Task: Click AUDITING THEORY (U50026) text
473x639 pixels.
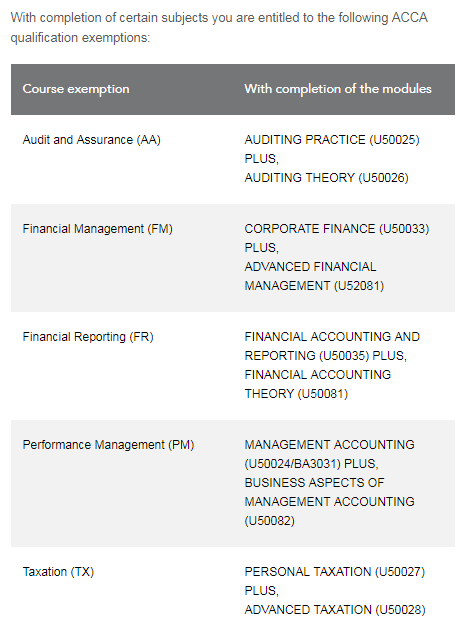Action: [x=326, y=178]
